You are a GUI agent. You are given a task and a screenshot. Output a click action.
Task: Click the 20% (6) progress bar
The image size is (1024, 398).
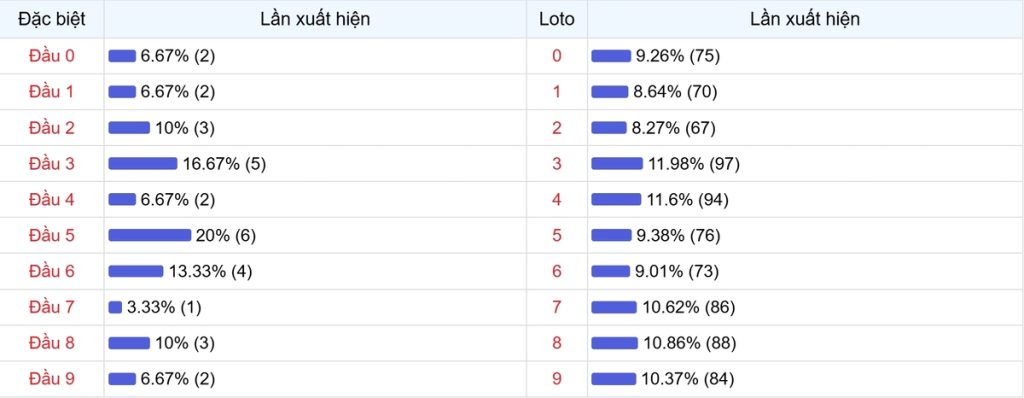pyautogui.click(x=150, y=235)
